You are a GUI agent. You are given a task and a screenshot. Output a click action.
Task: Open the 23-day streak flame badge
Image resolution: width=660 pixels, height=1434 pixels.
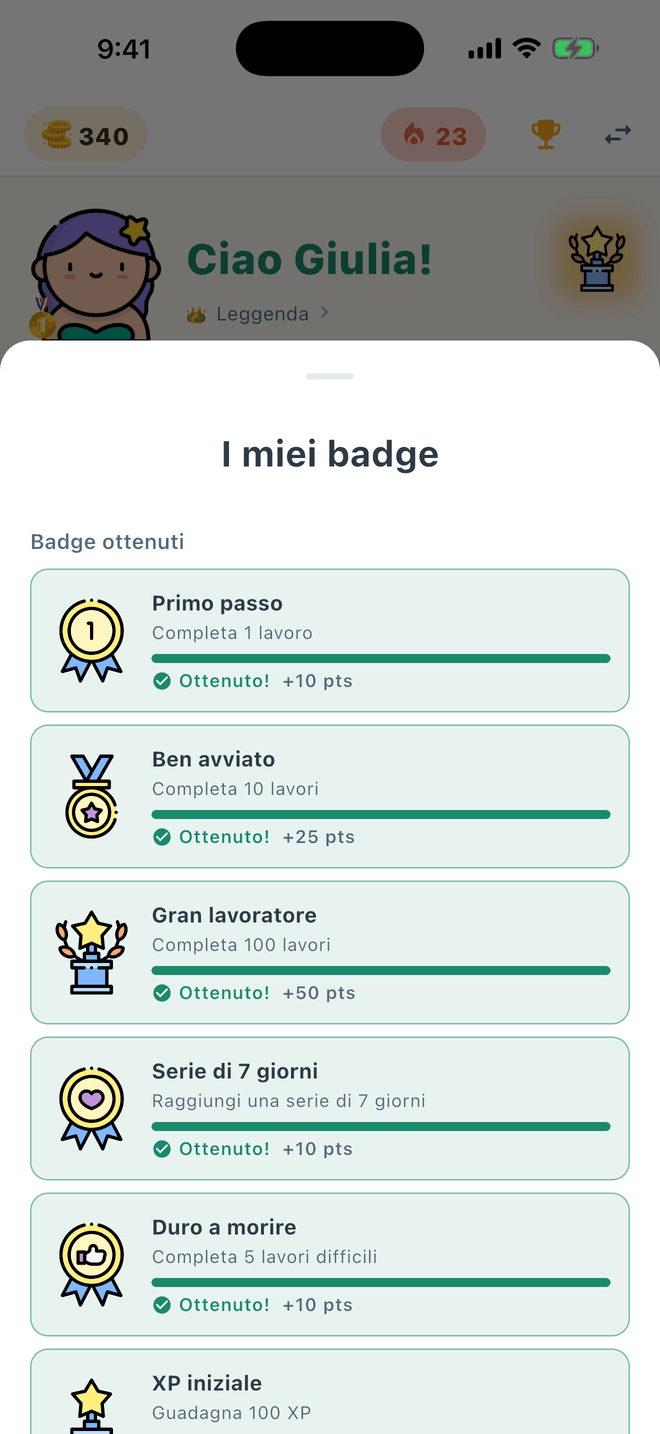pyautogui.click(x=434, y=135)
